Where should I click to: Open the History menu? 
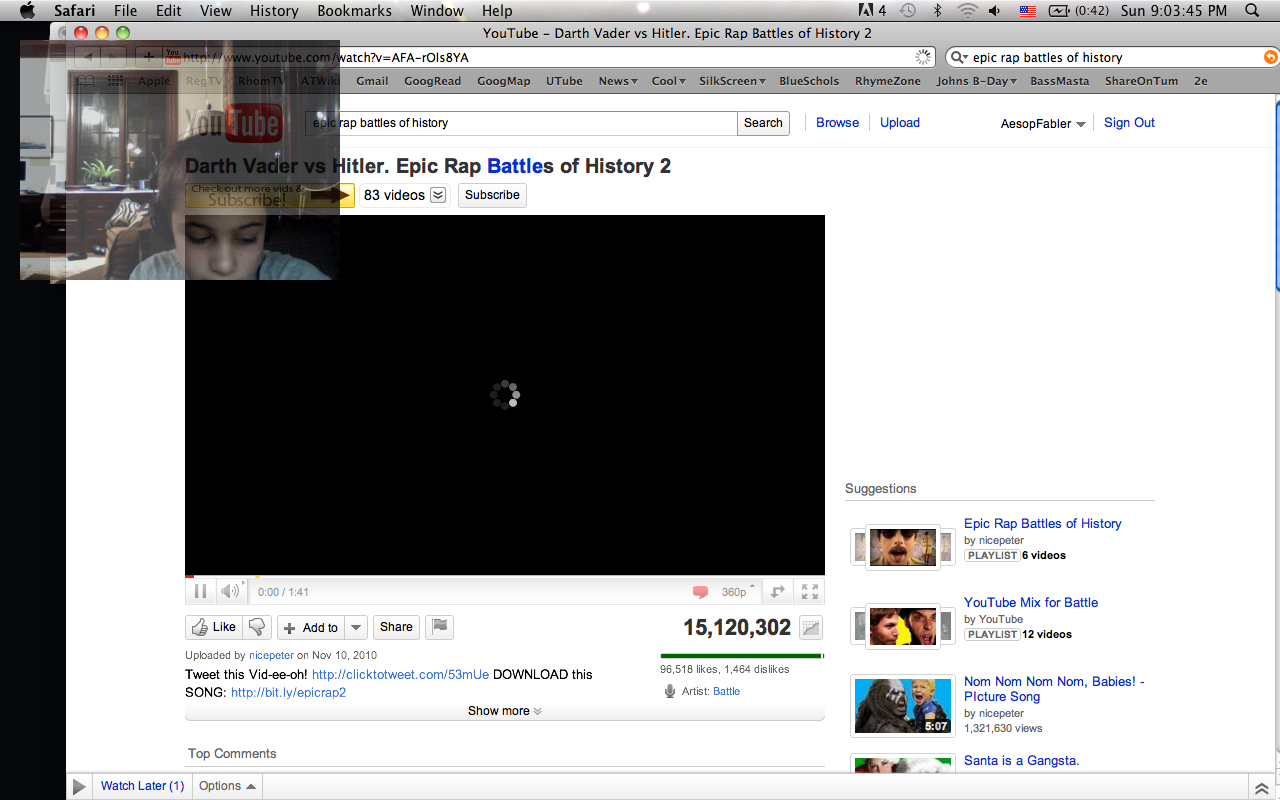274,11
